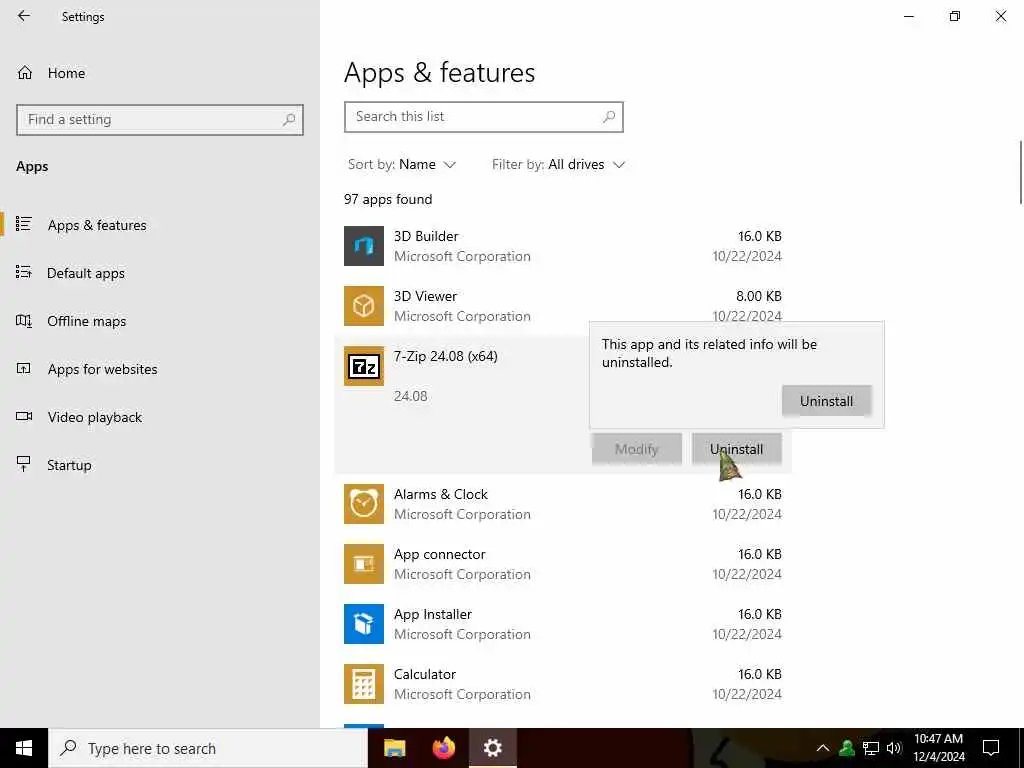Select the 3D Viewer app icon
Viewport: 1024px width, 768px height.
(364, 306)
